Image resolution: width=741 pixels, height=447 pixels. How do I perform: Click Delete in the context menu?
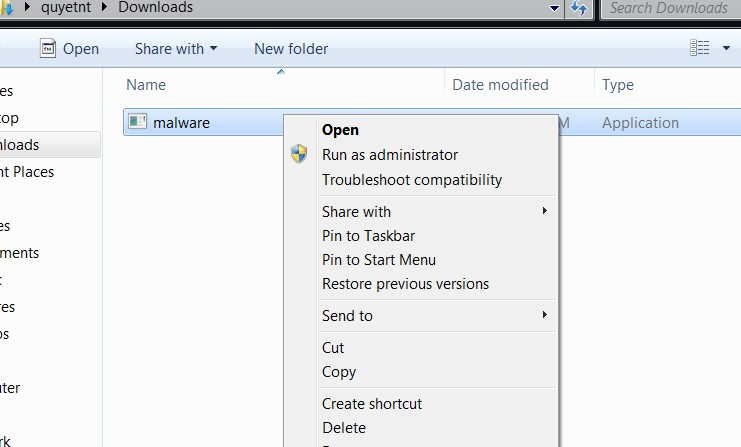[x=344, y=428]
